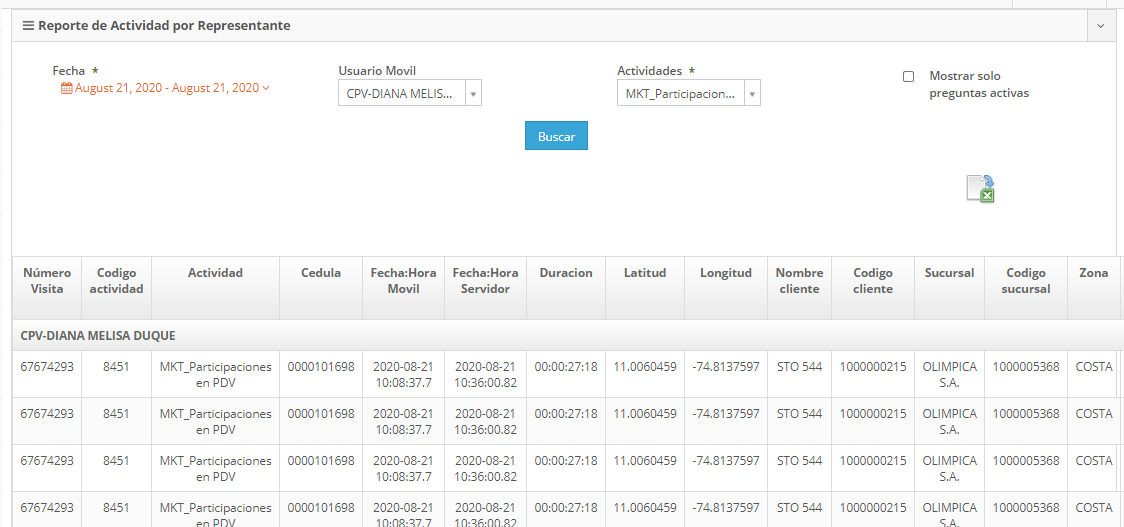Image resolution: width=1124 pixels, height=527 pixels.
Task: Click the Buscar button
Action: [x=556, y=136]
